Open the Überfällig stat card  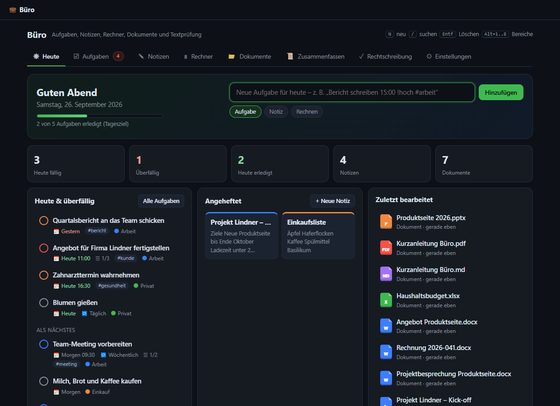pyautogui.click(x=178, y=164)
